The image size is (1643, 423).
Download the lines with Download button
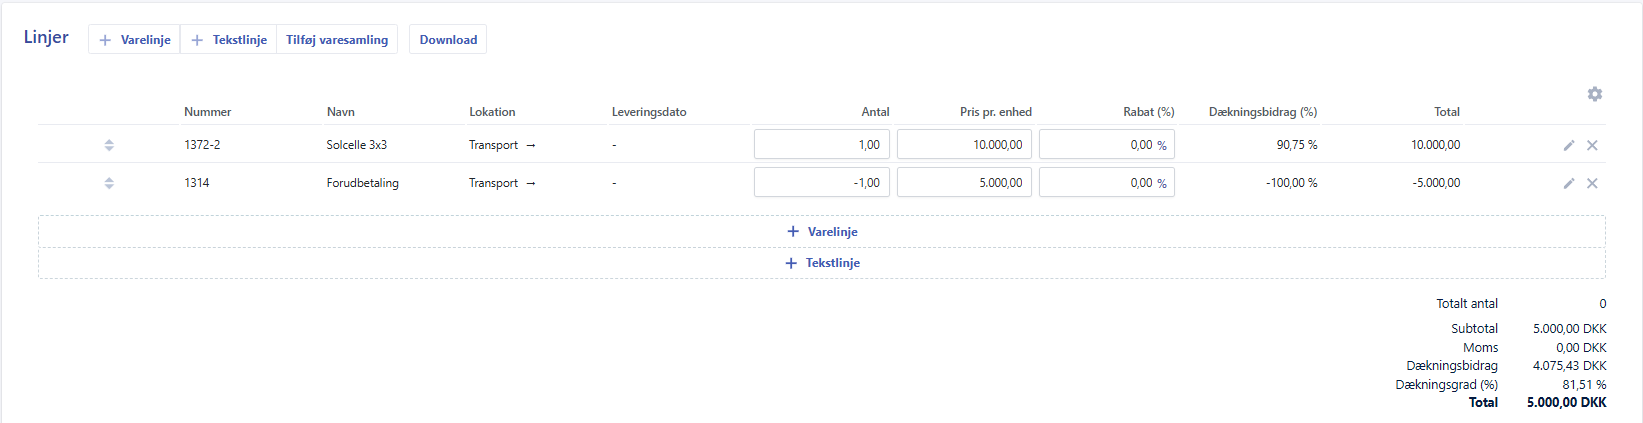[x=448, y=40]
